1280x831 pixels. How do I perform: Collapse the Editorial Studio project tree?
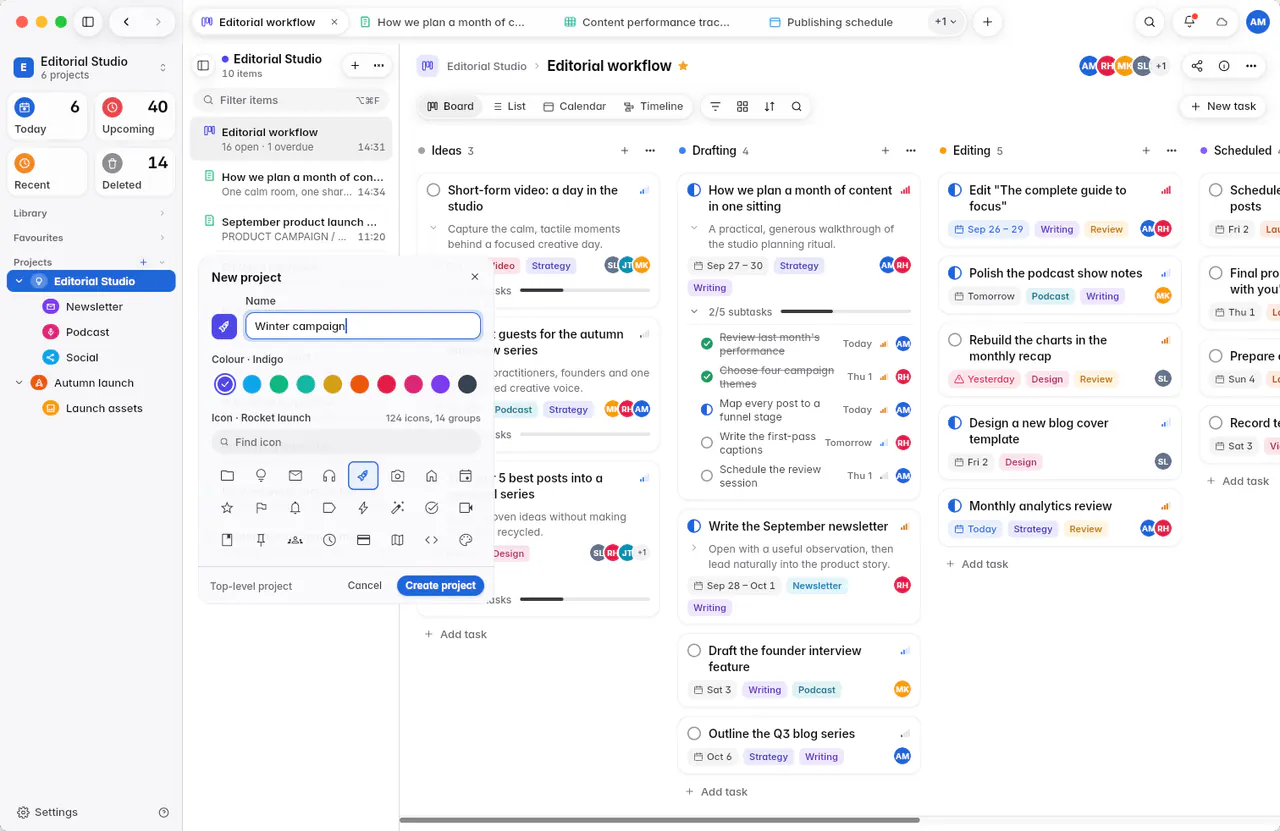19,281
